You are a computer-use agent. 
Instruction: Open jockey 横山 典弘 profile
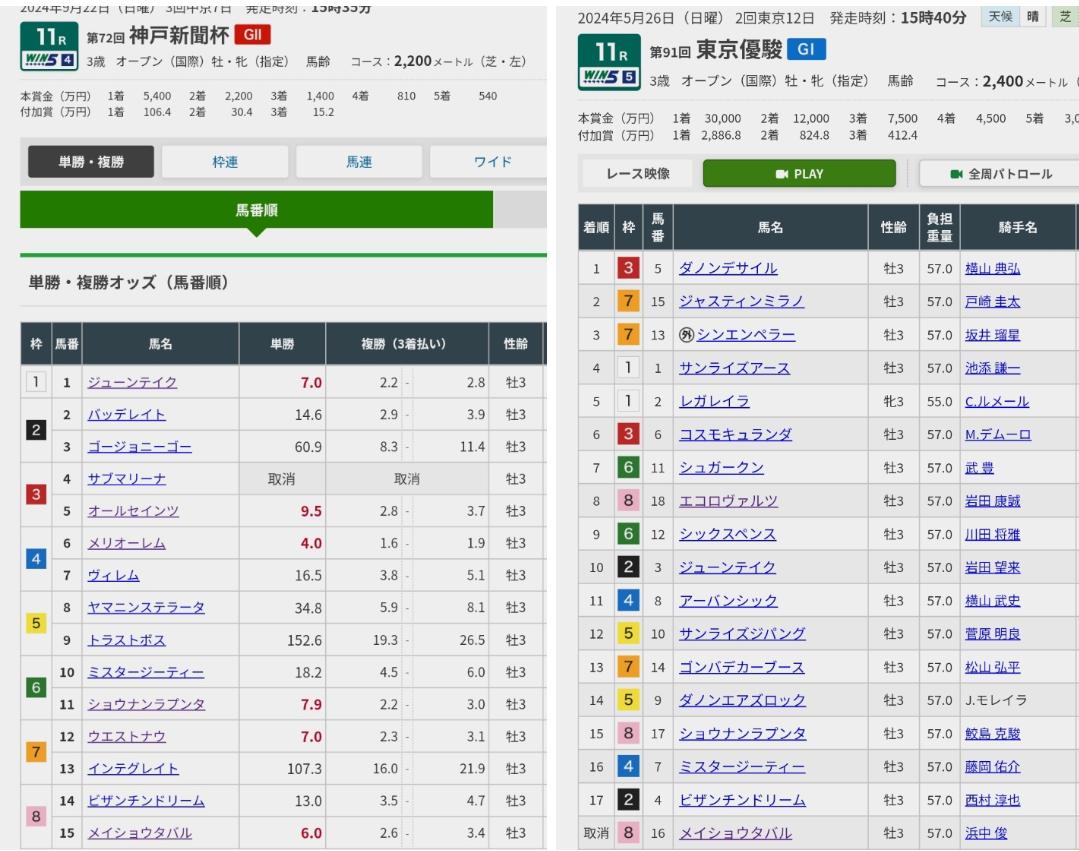(992, 268)
